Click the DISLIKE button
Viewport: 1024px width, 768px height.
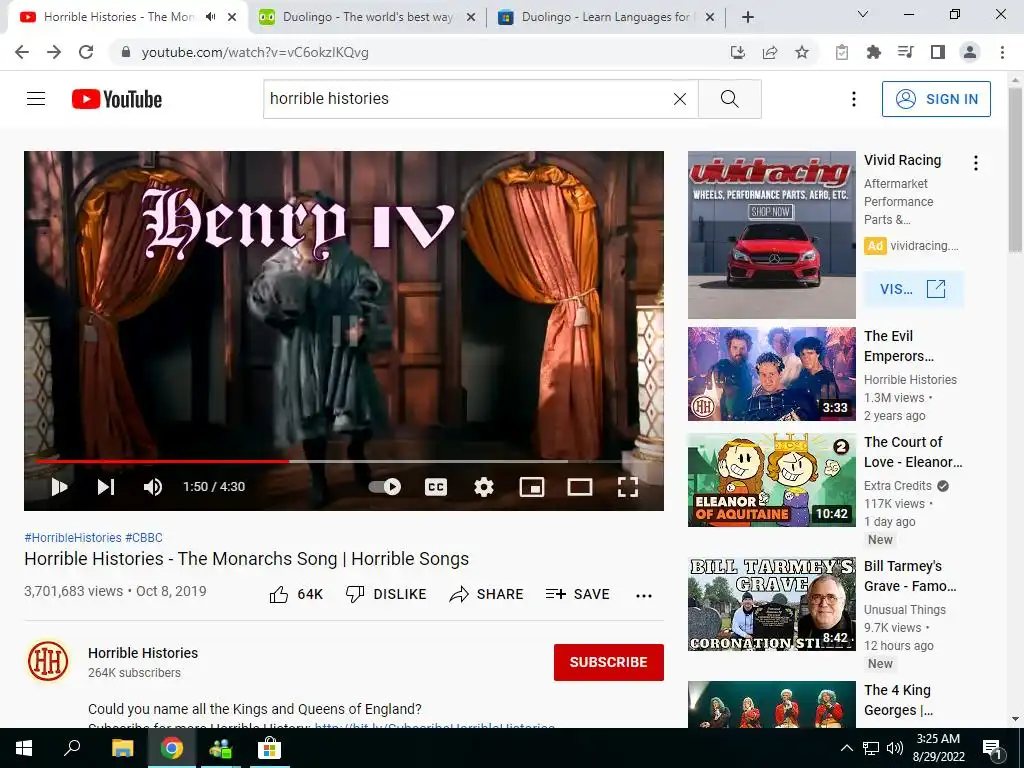[x=385, y=594]
